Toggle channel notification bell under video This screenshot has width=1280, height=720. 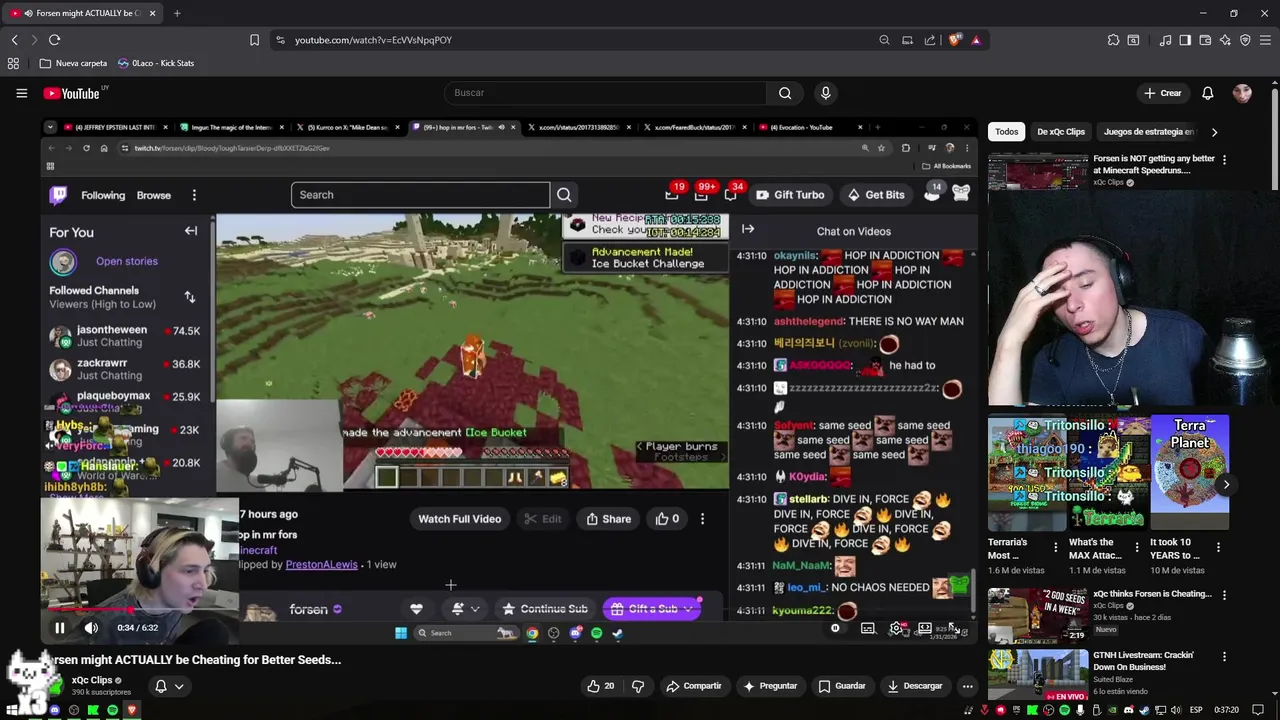tap(160, 686)
